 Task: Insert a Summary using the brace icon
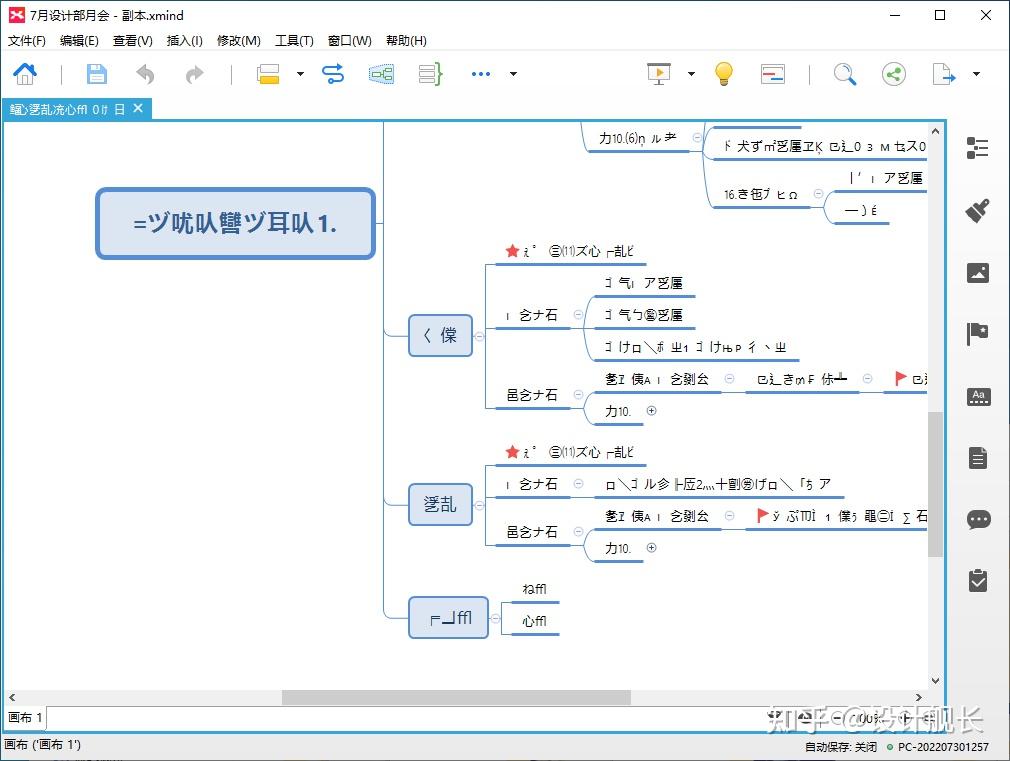coord(429,74)
